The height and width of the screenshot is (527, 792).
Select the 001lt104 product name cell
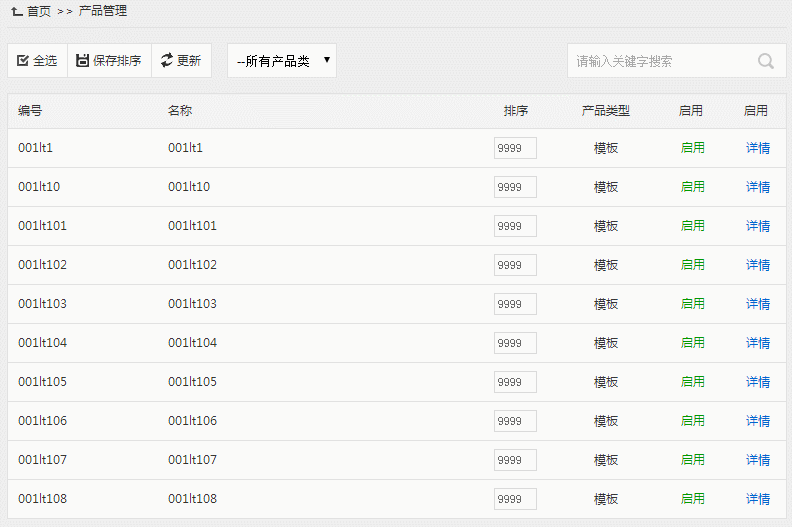tap(192, 343)
